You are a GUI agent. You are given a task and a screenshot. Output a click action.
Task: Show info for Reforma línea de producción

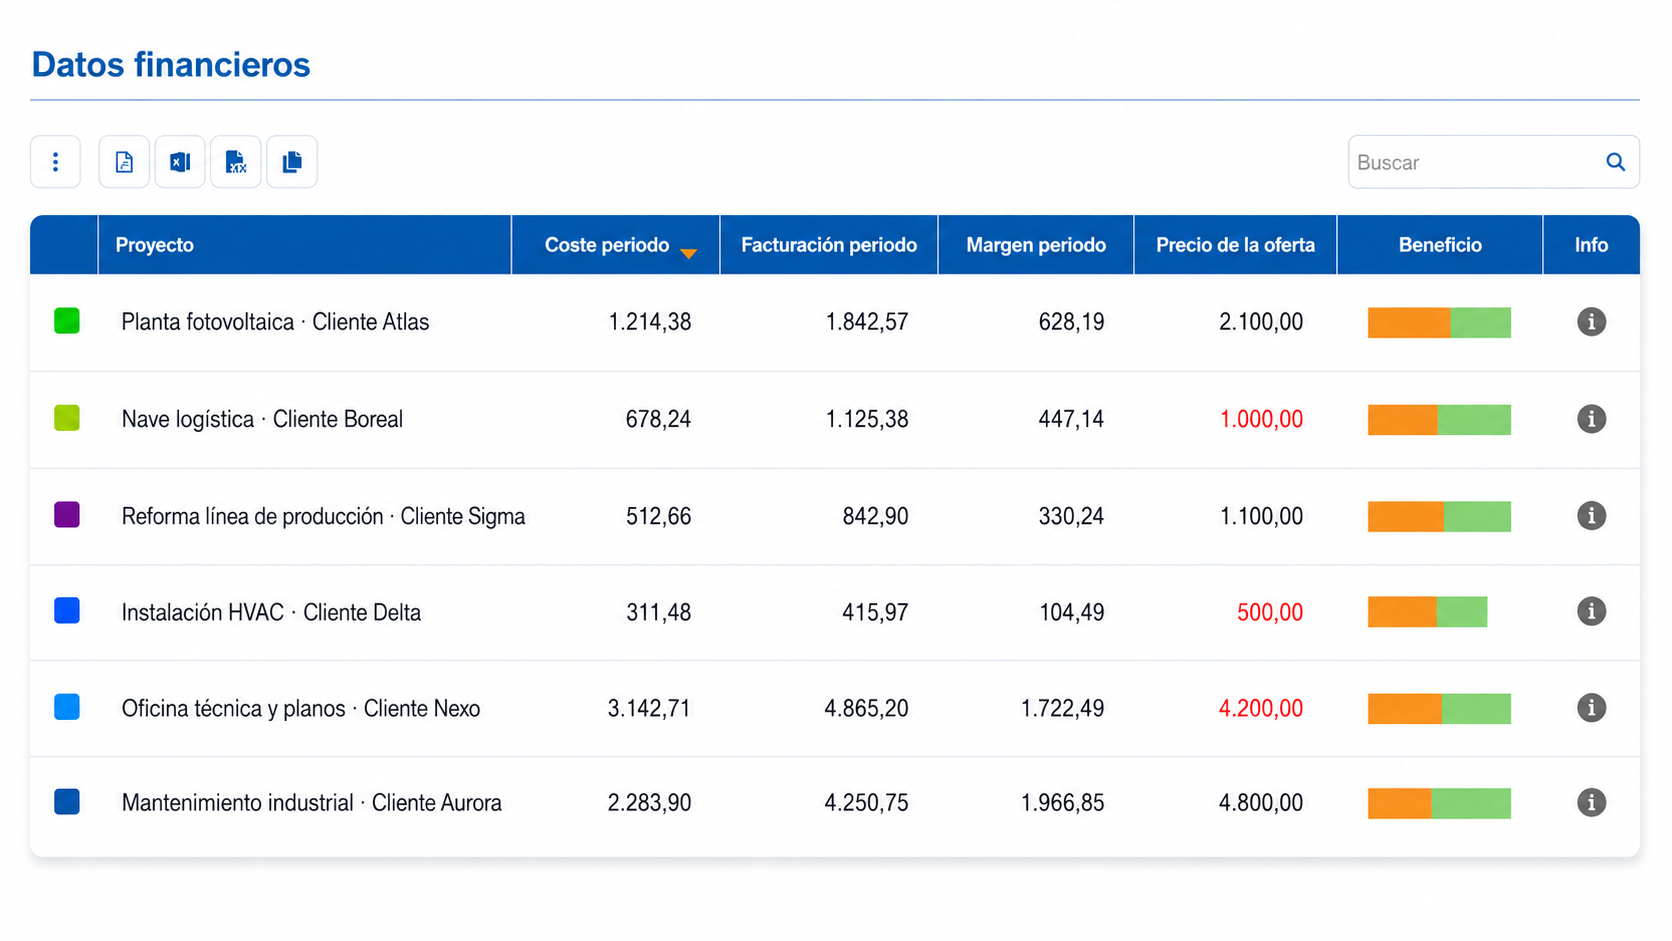(x=1591, y=516)
